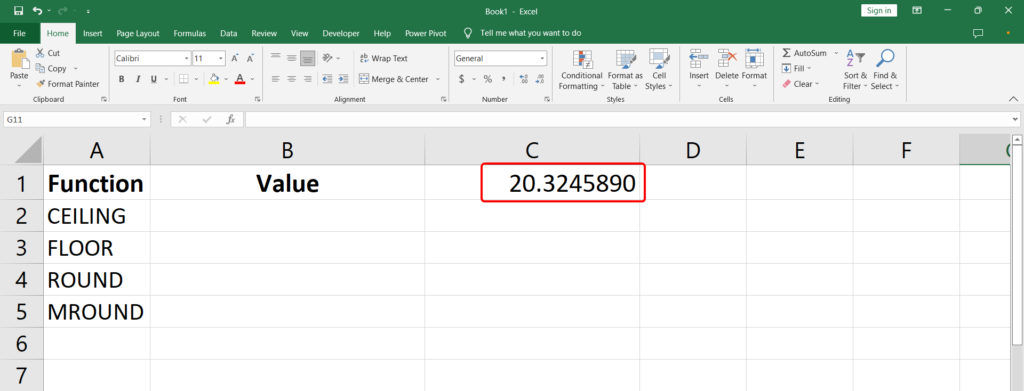Switch to the Formulas tab

189,33
